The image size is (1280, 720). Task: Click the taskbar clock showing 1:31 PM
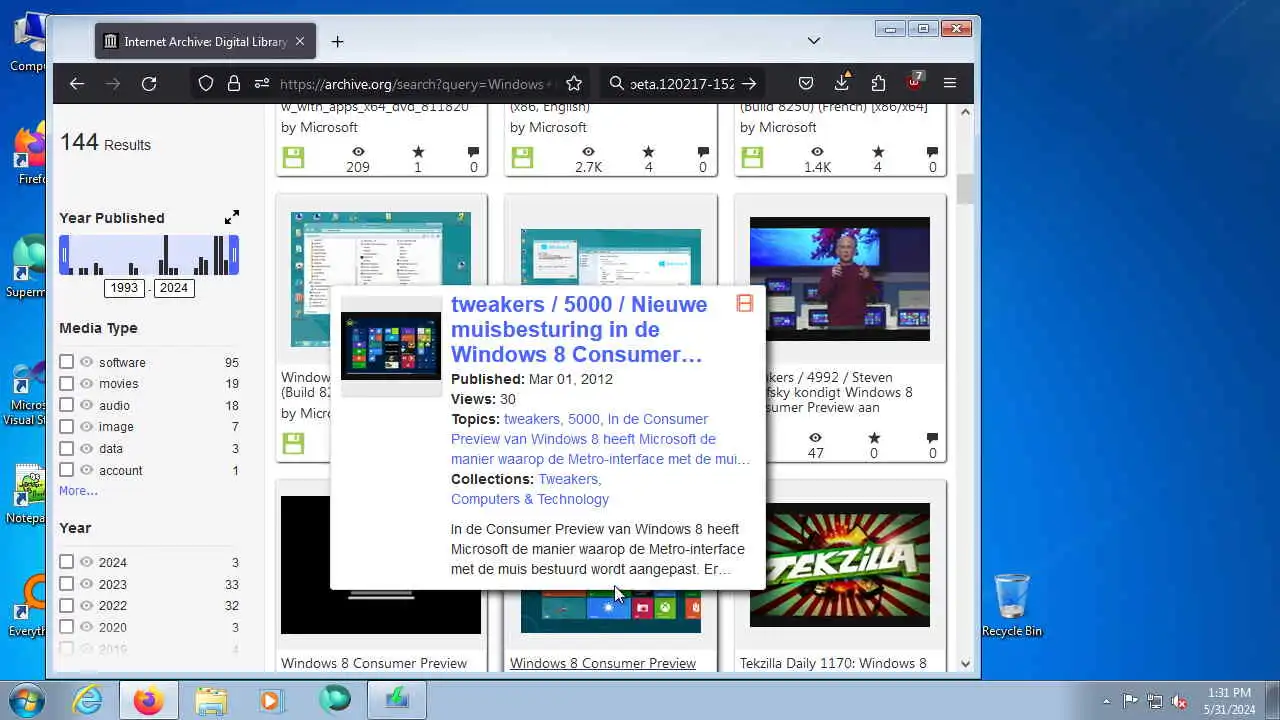pyautogui.click(x=1229, y=700)
